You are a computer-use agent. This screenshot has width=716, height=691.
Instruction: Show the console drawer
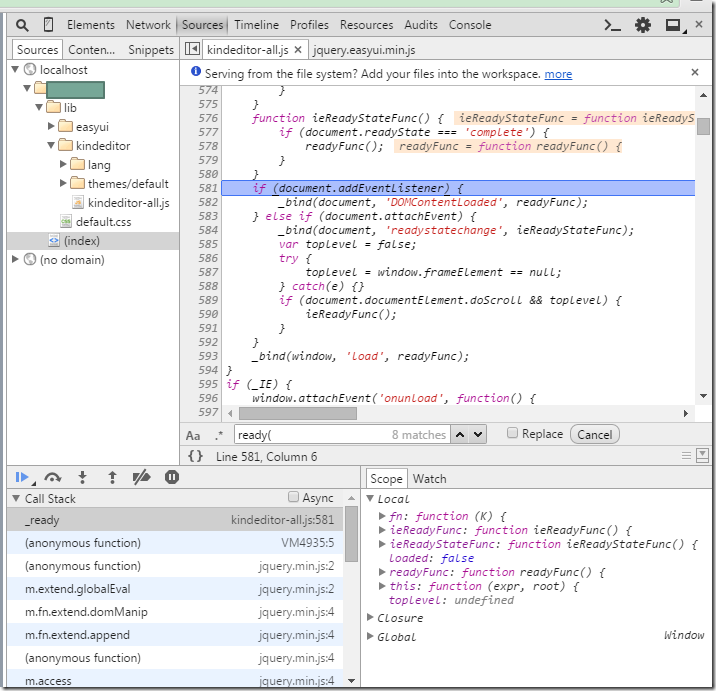(612, 25)
